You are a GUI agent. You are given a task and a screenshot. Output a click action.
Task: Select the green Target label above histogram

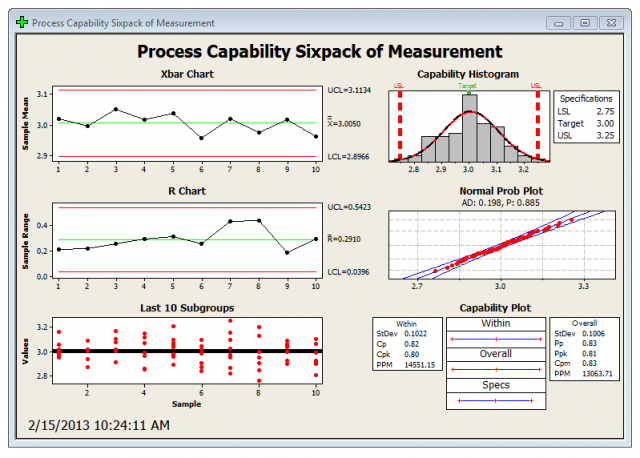[468, 86]
